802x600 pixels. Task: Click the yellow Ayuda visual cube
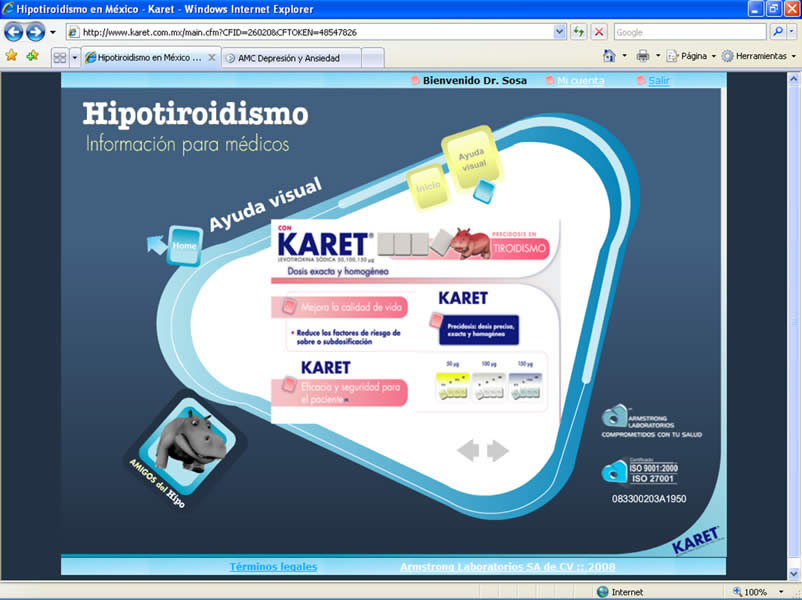pyautogui.click(x=472, y=159)
